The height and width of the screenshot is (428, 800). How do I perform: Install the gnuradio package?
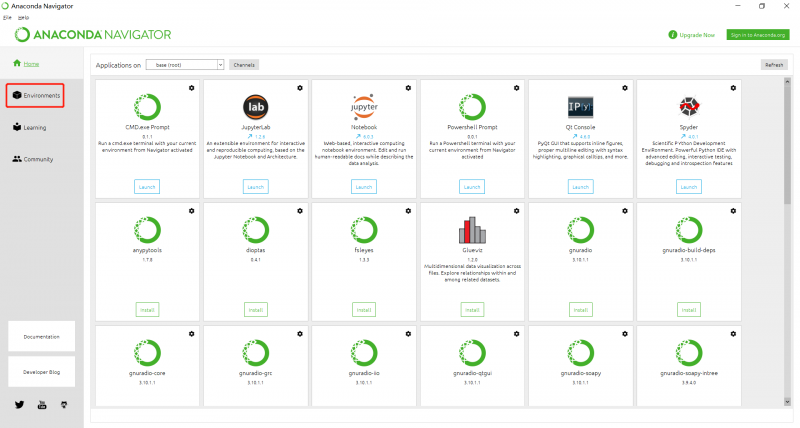point(580,310)
